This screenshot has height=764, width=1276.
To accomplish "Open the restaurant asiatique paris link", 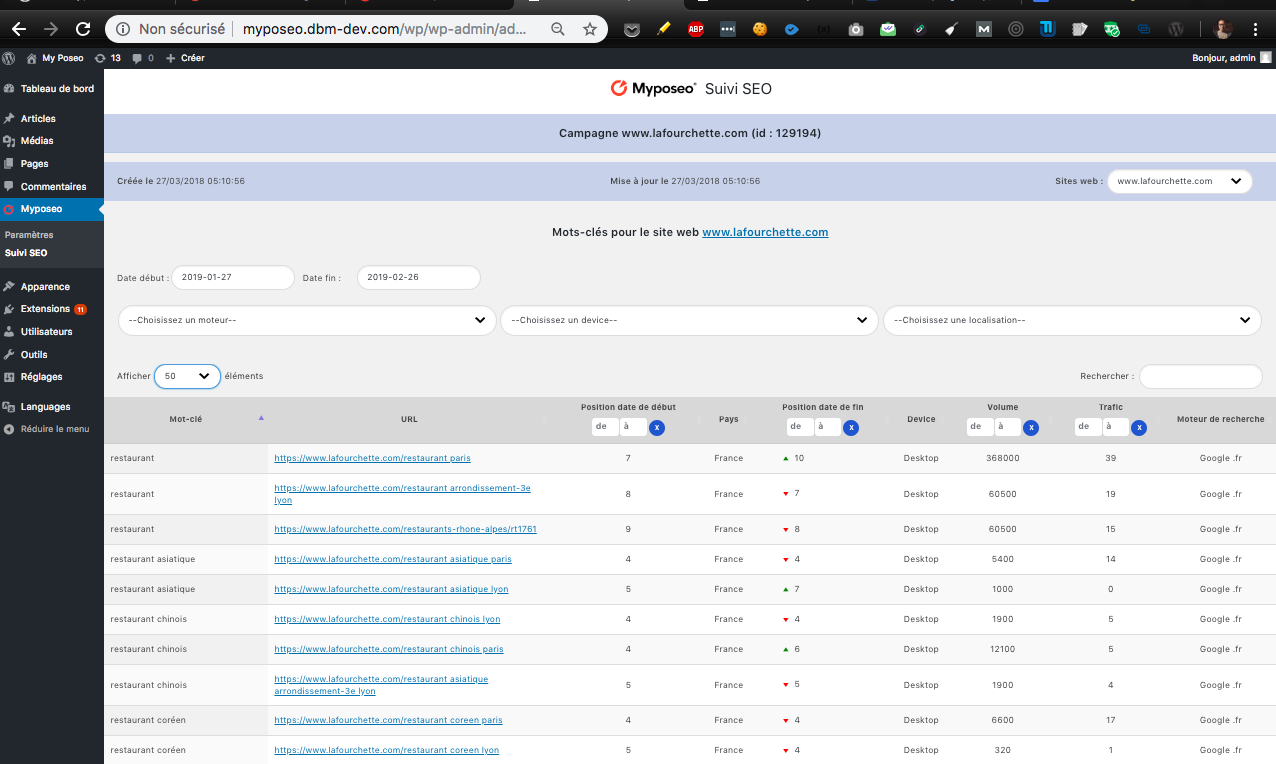I will (x=393, y=559).
